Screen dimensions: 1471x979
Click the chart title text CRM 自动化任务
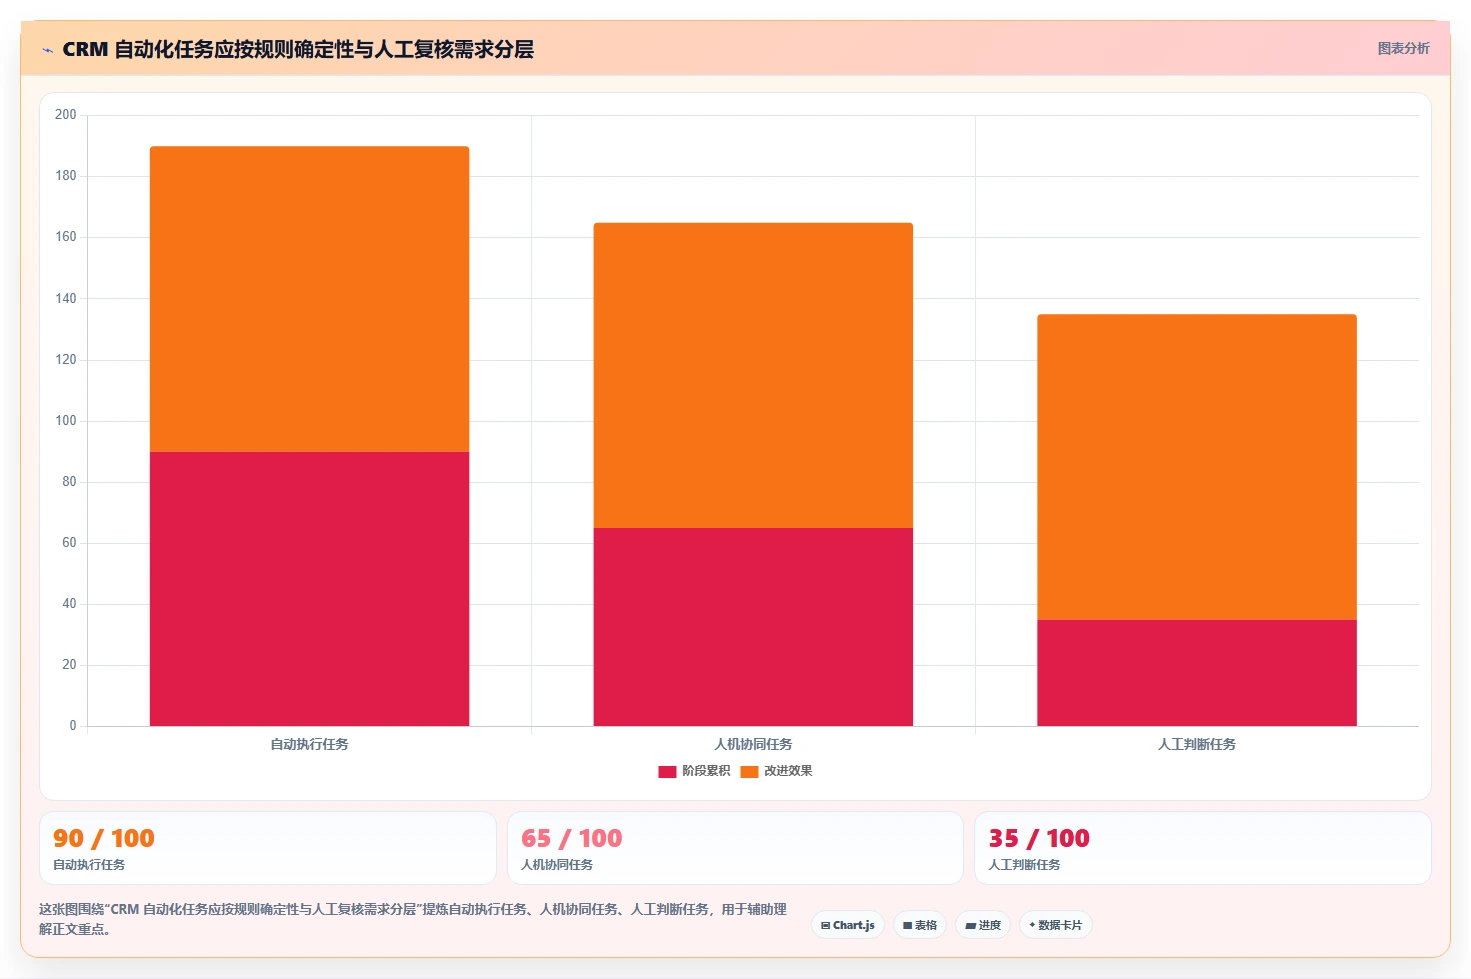pos(298,49)
